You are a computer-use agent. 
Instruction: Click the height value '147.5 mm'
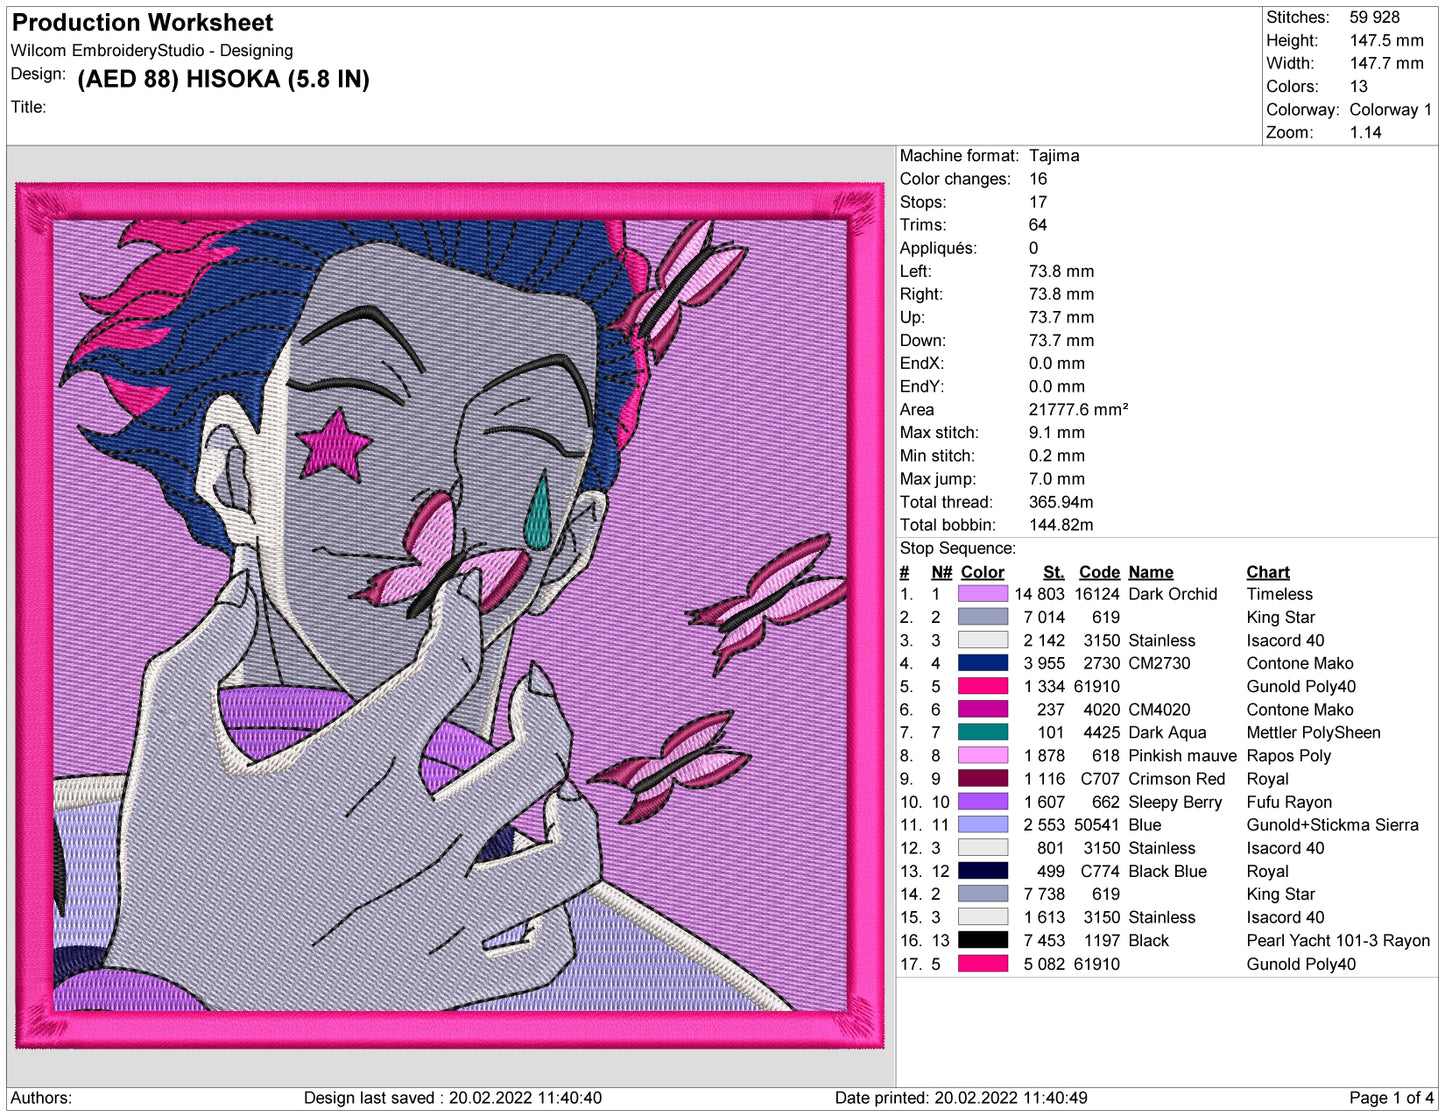click(x=1386, y=40)
